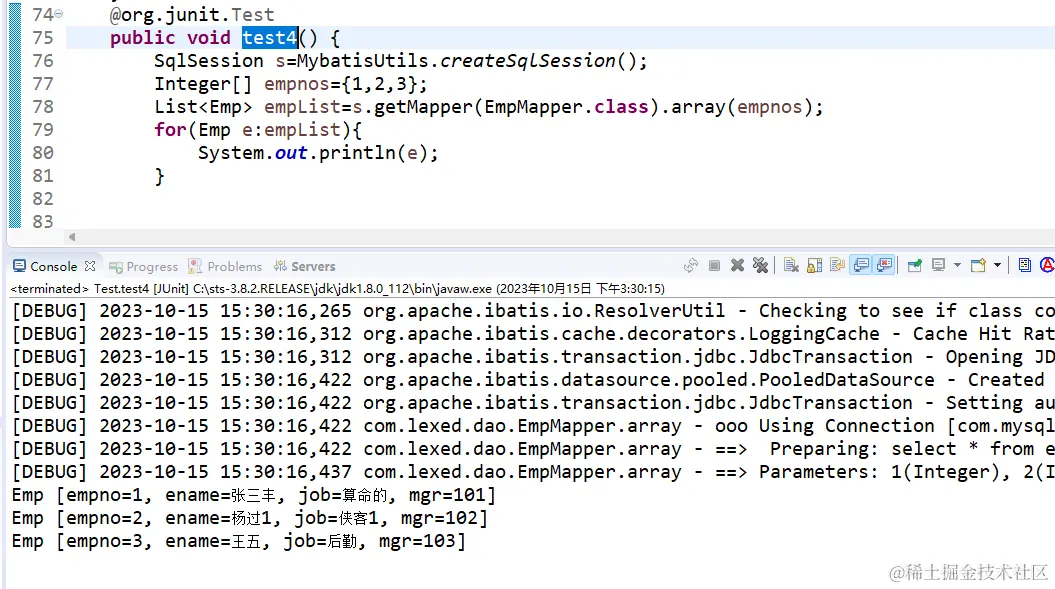Screen dimensions: 1055x589
Task: Click console line with ResolverUtil
Action: pos(533,311)
